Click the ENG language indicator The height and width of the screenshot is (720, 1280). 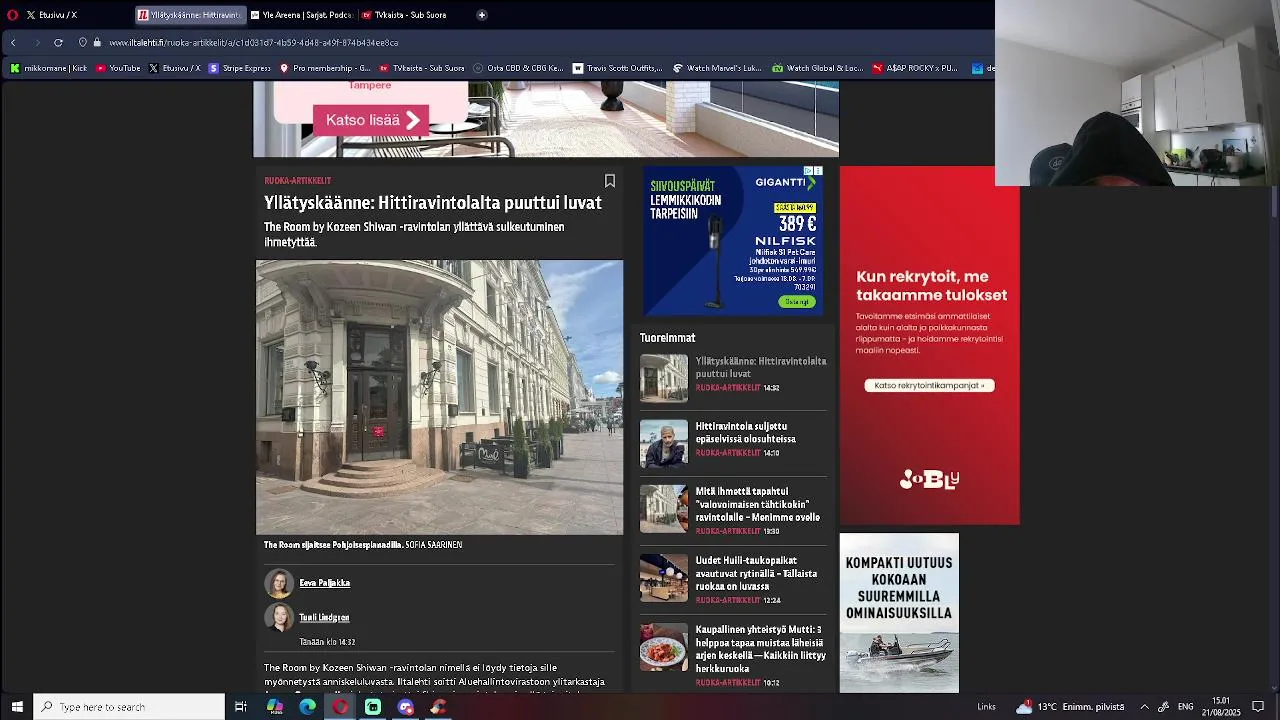coord(1185,707)
